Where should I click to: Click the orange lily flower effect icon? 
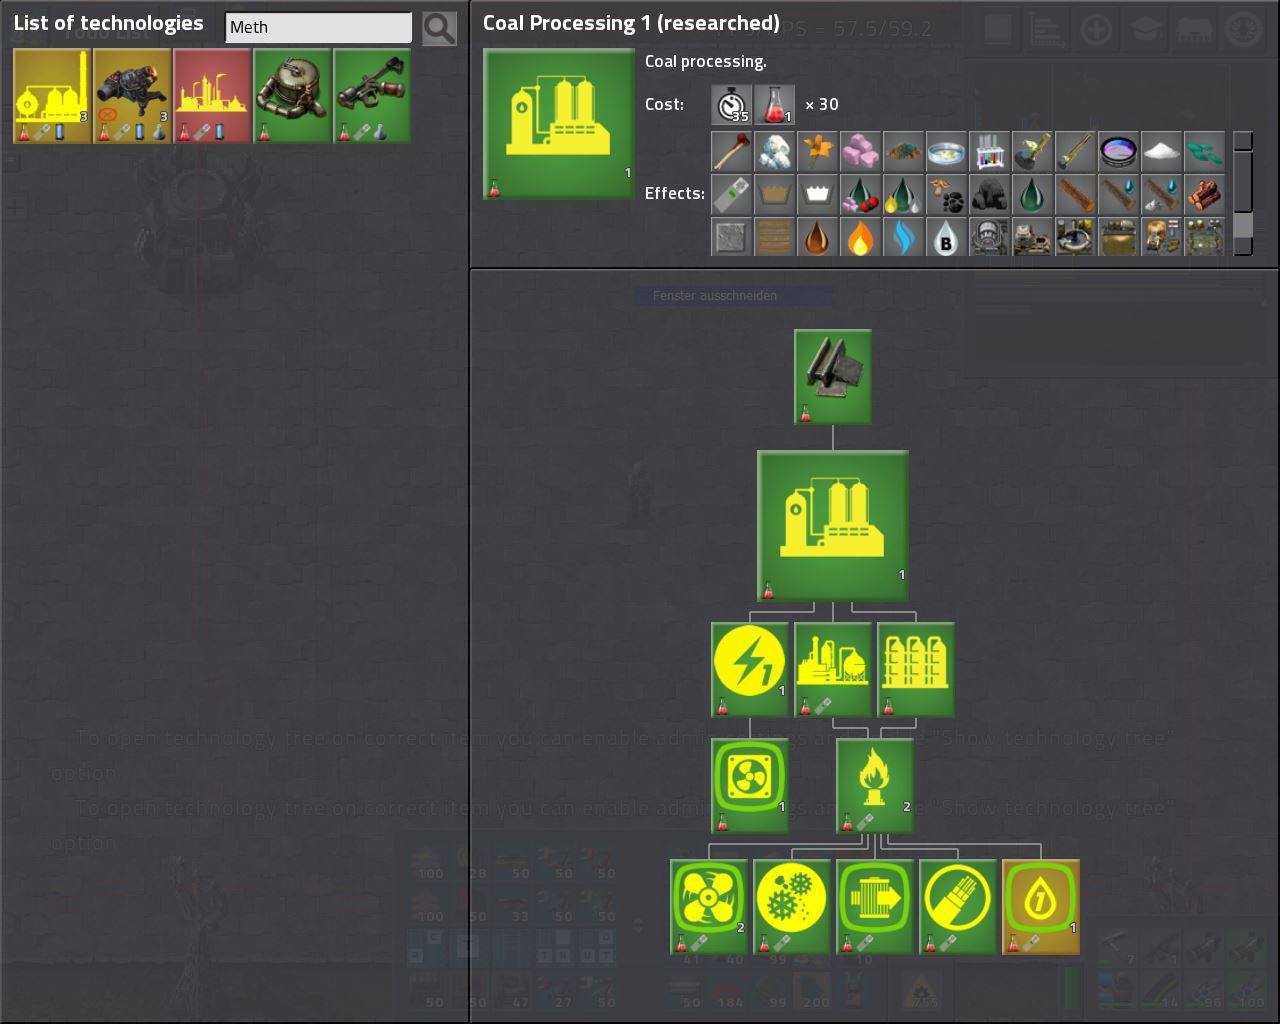(817, 152)
